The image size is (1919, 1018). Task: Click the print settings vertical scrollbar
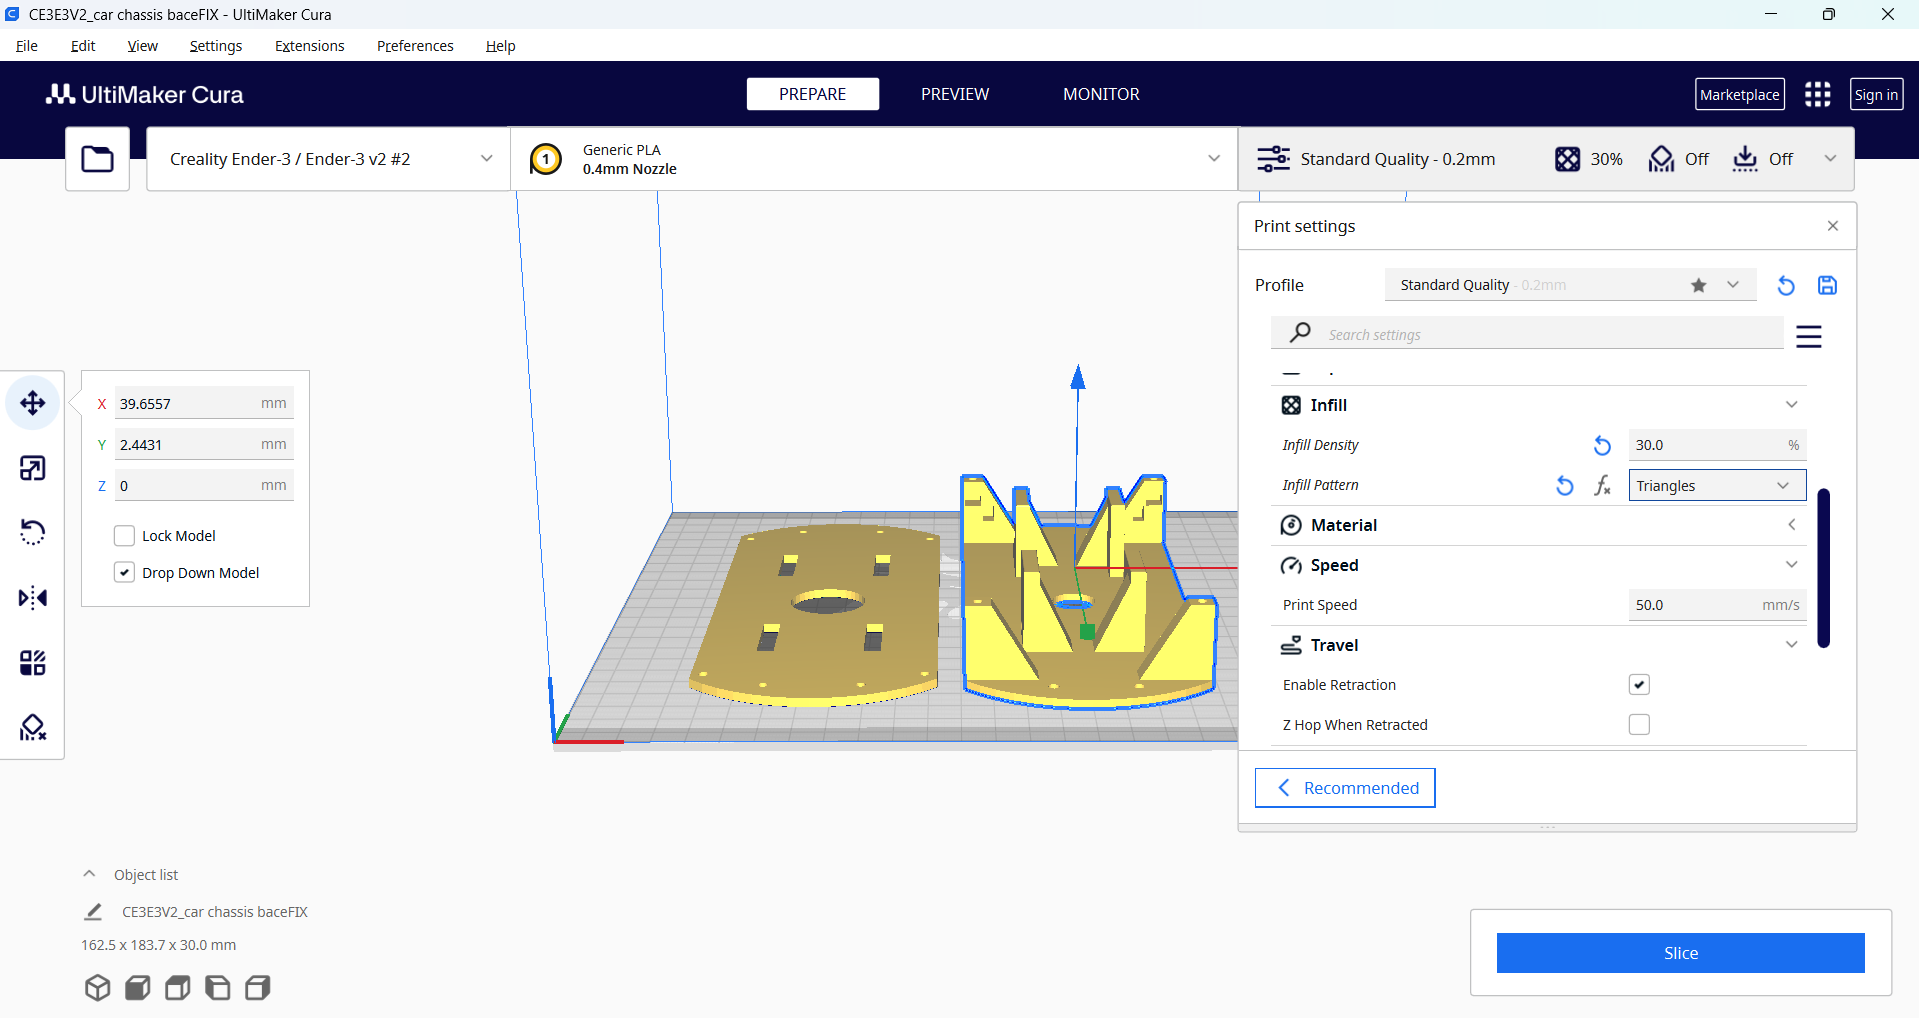click(x=1824, y=568)
